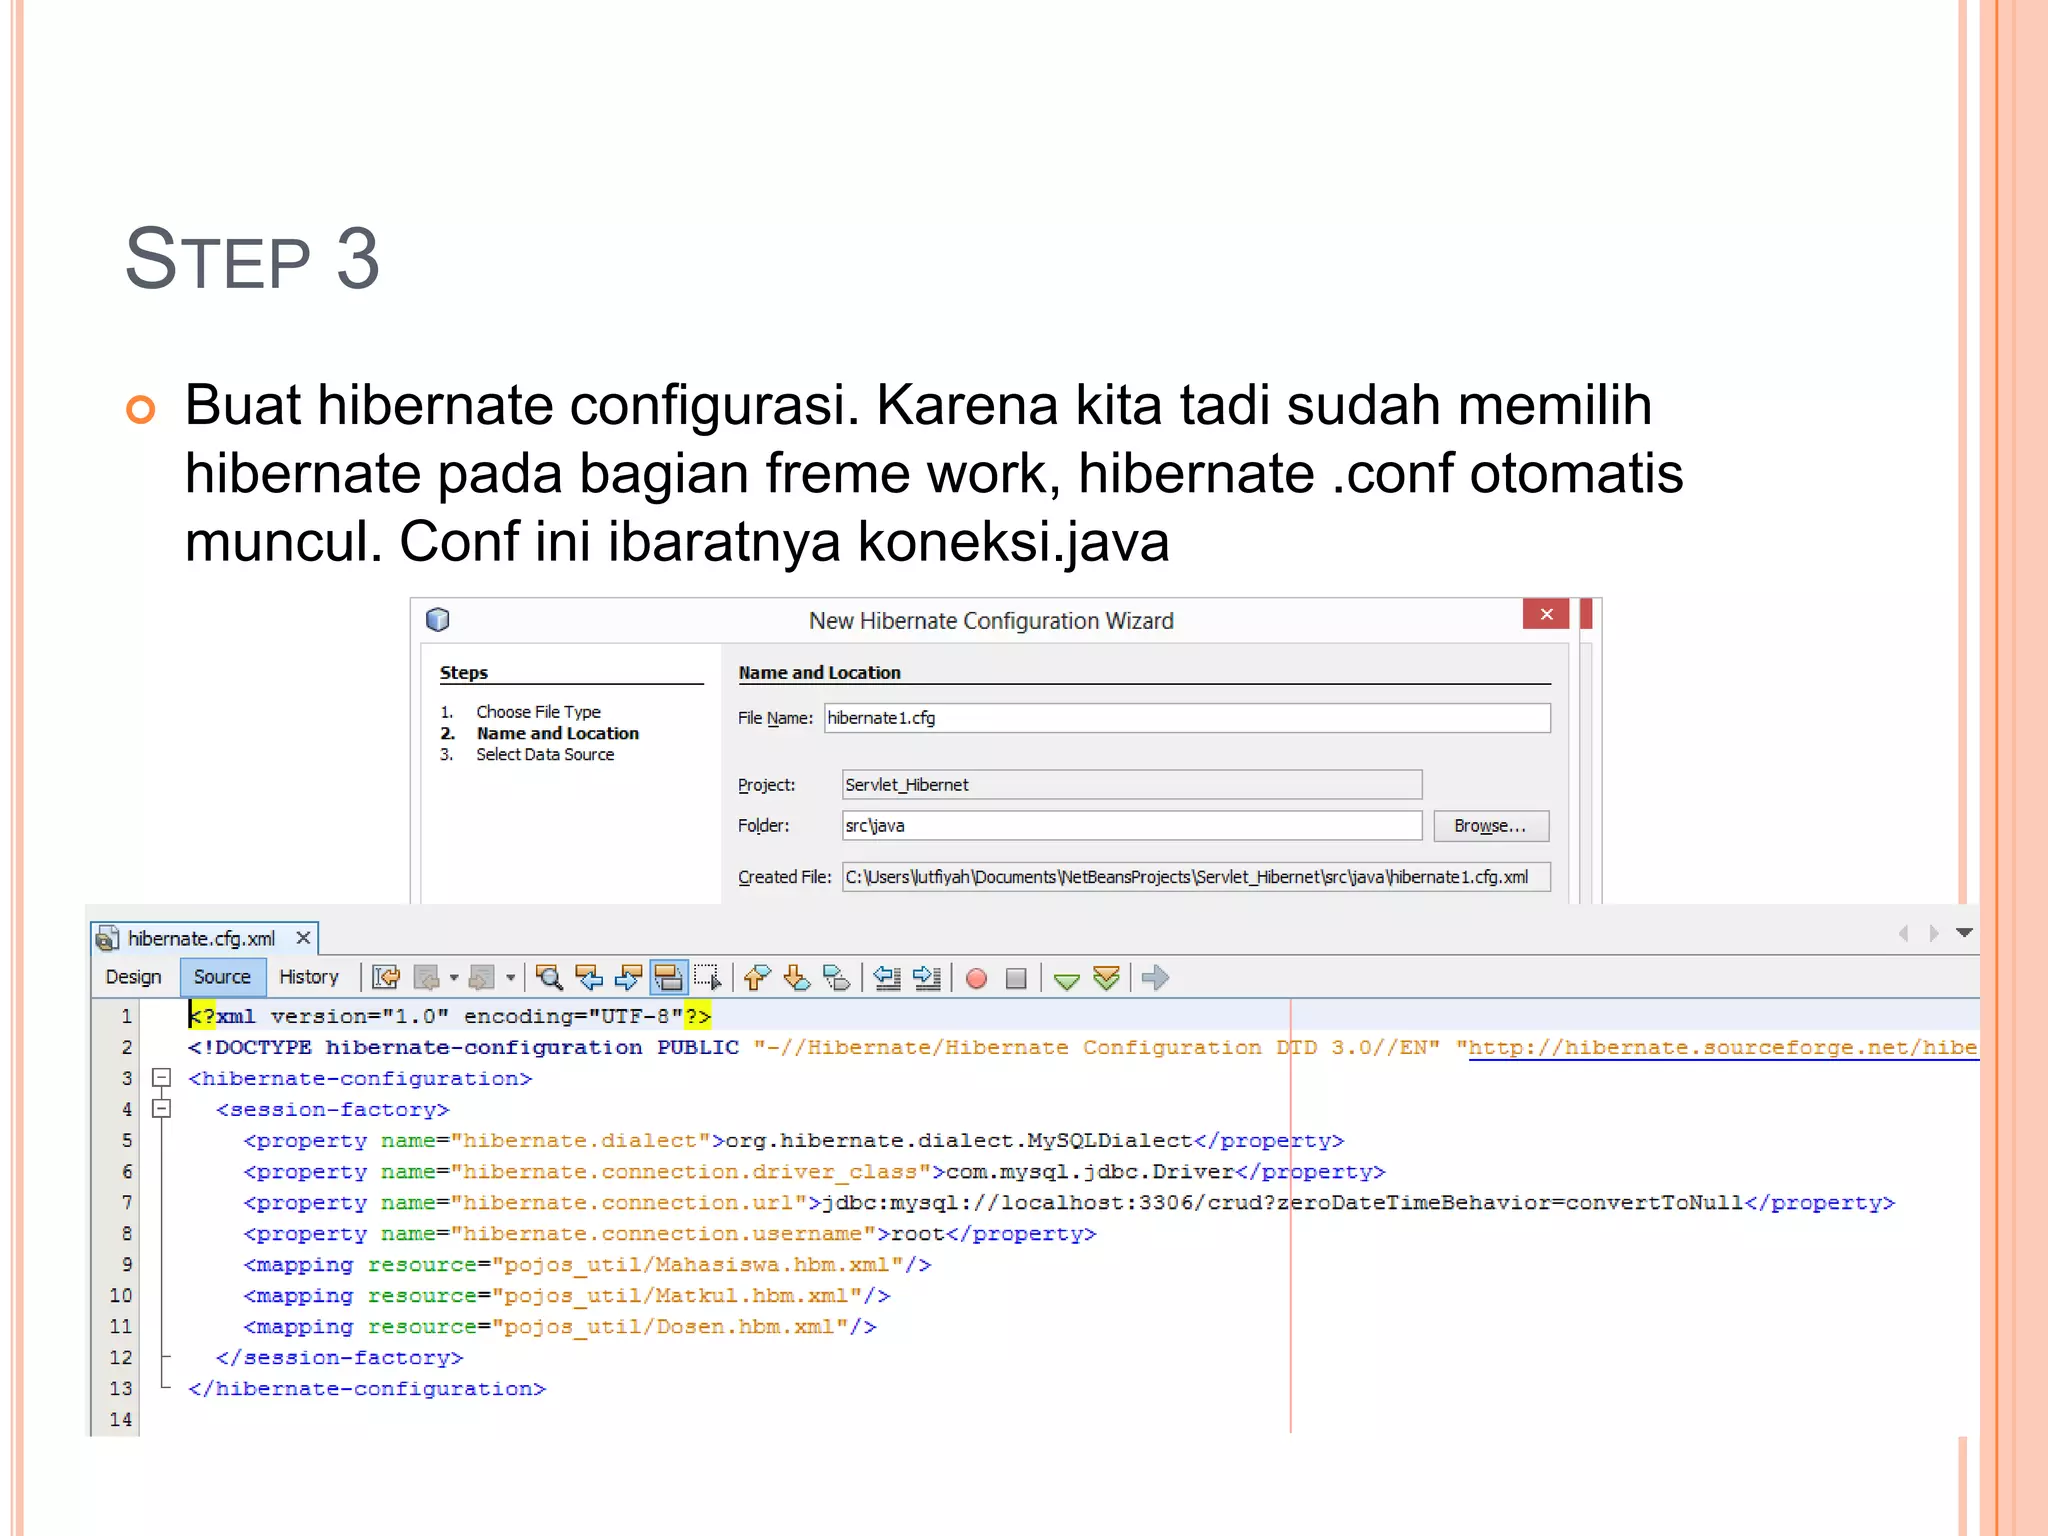Click the Folder field with src\java

coord(1132,826)
